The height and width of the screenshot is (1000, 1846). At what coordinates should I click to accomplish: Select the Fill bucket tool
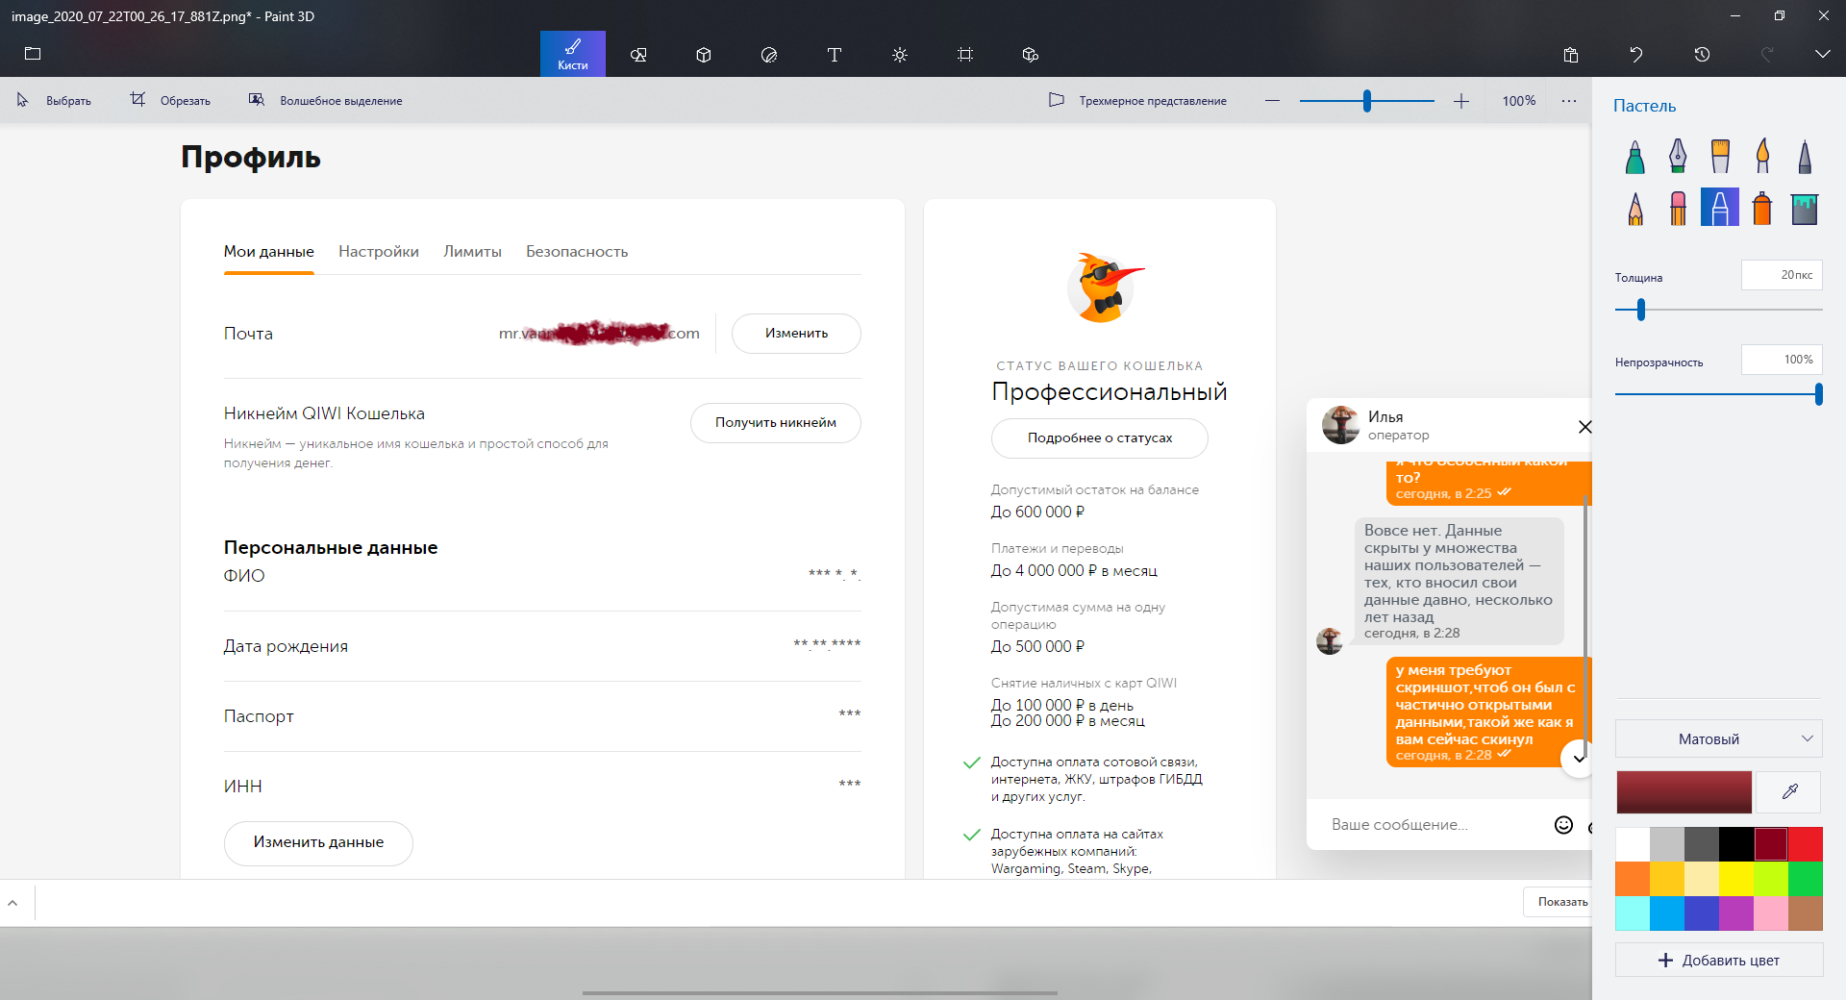(1804, 208)
